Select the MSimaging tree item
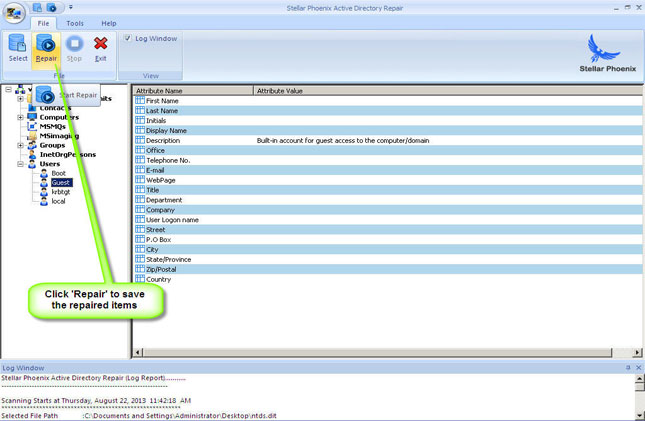 (x=59, y=136)
